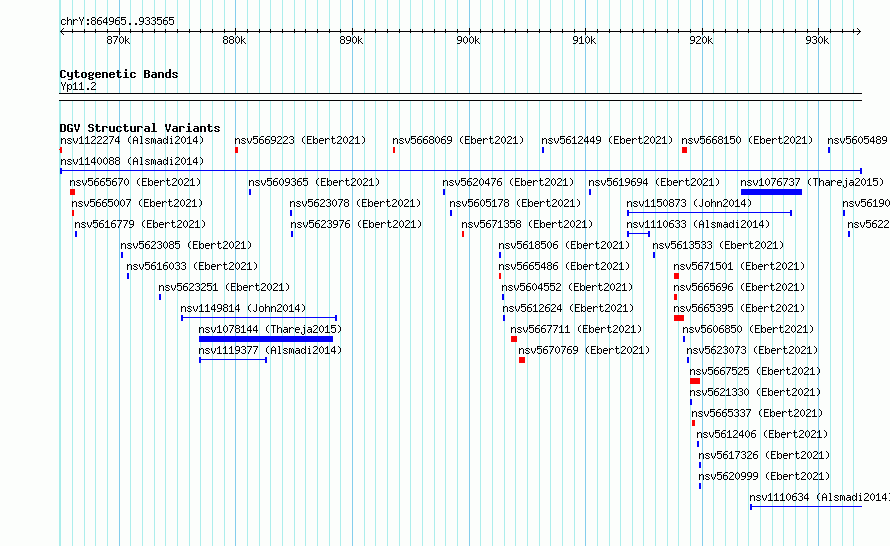Open variant nsv5616033 (Ebert2021) label

tap(192, 266)
